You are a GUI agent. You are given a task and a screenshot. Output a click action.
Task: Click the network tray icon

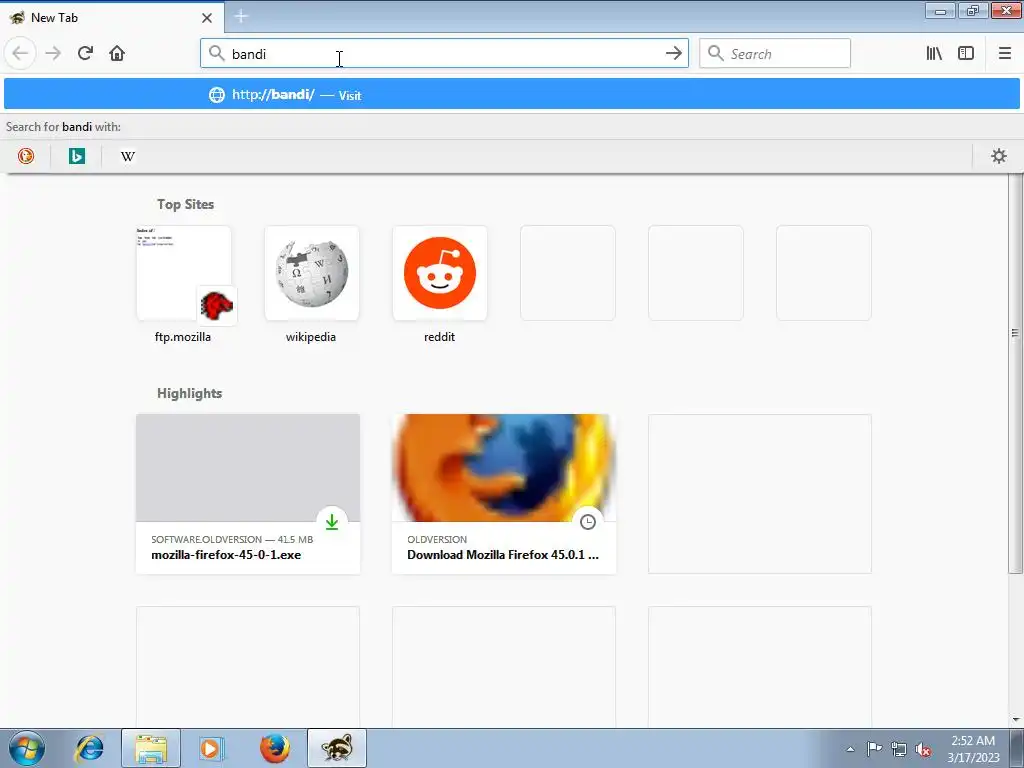pyautogui.click(x=899, y=749)
